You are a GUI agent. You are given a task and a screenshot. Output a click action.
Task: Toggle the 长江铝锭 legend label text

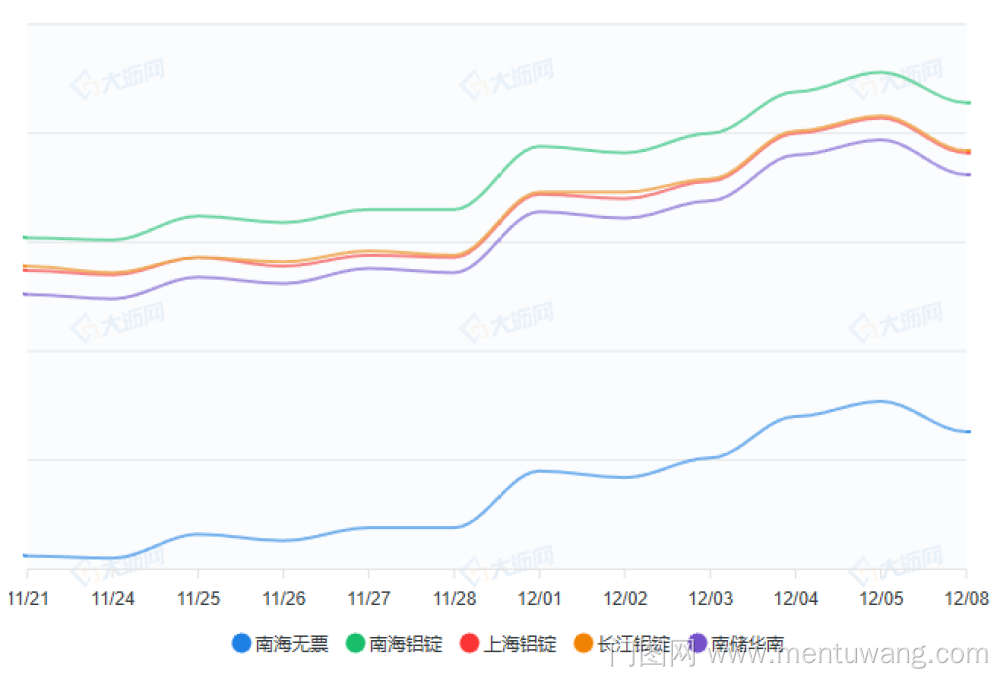[x=634, y=644]
